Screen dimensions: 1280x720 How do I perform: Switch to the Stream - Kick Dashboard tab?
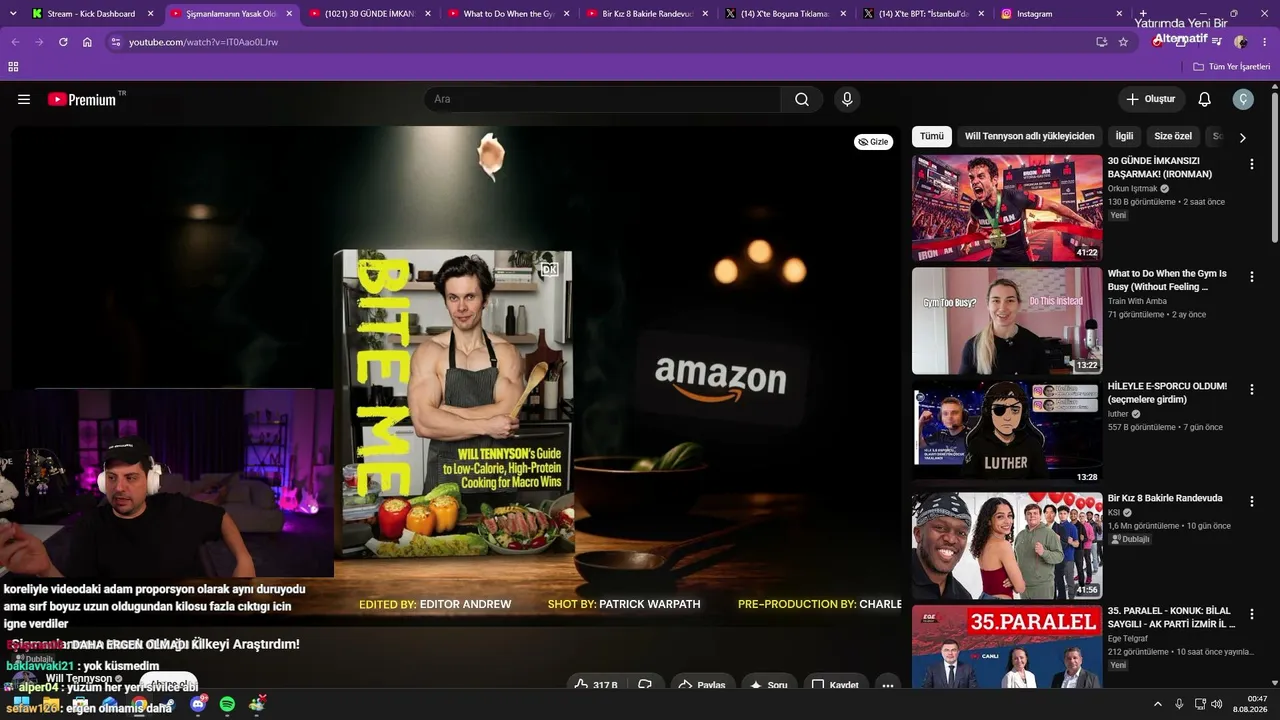point(91,14)
